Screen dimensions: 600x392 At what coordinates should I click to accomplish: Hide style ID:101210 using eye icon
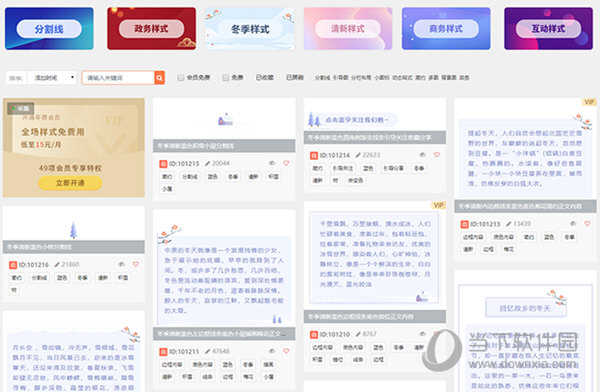tap(422, 334)
